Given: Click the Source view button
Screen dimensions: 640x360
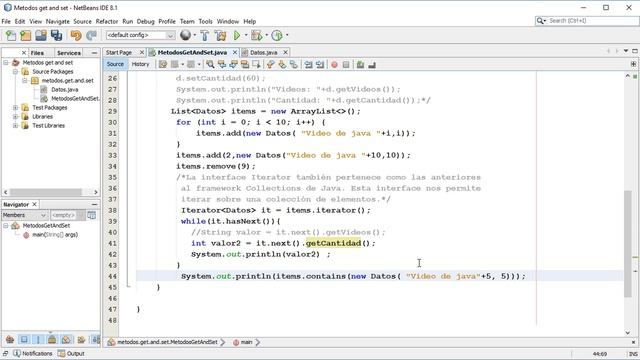Looking at the screenshot, I should click(x=115, y=64).
